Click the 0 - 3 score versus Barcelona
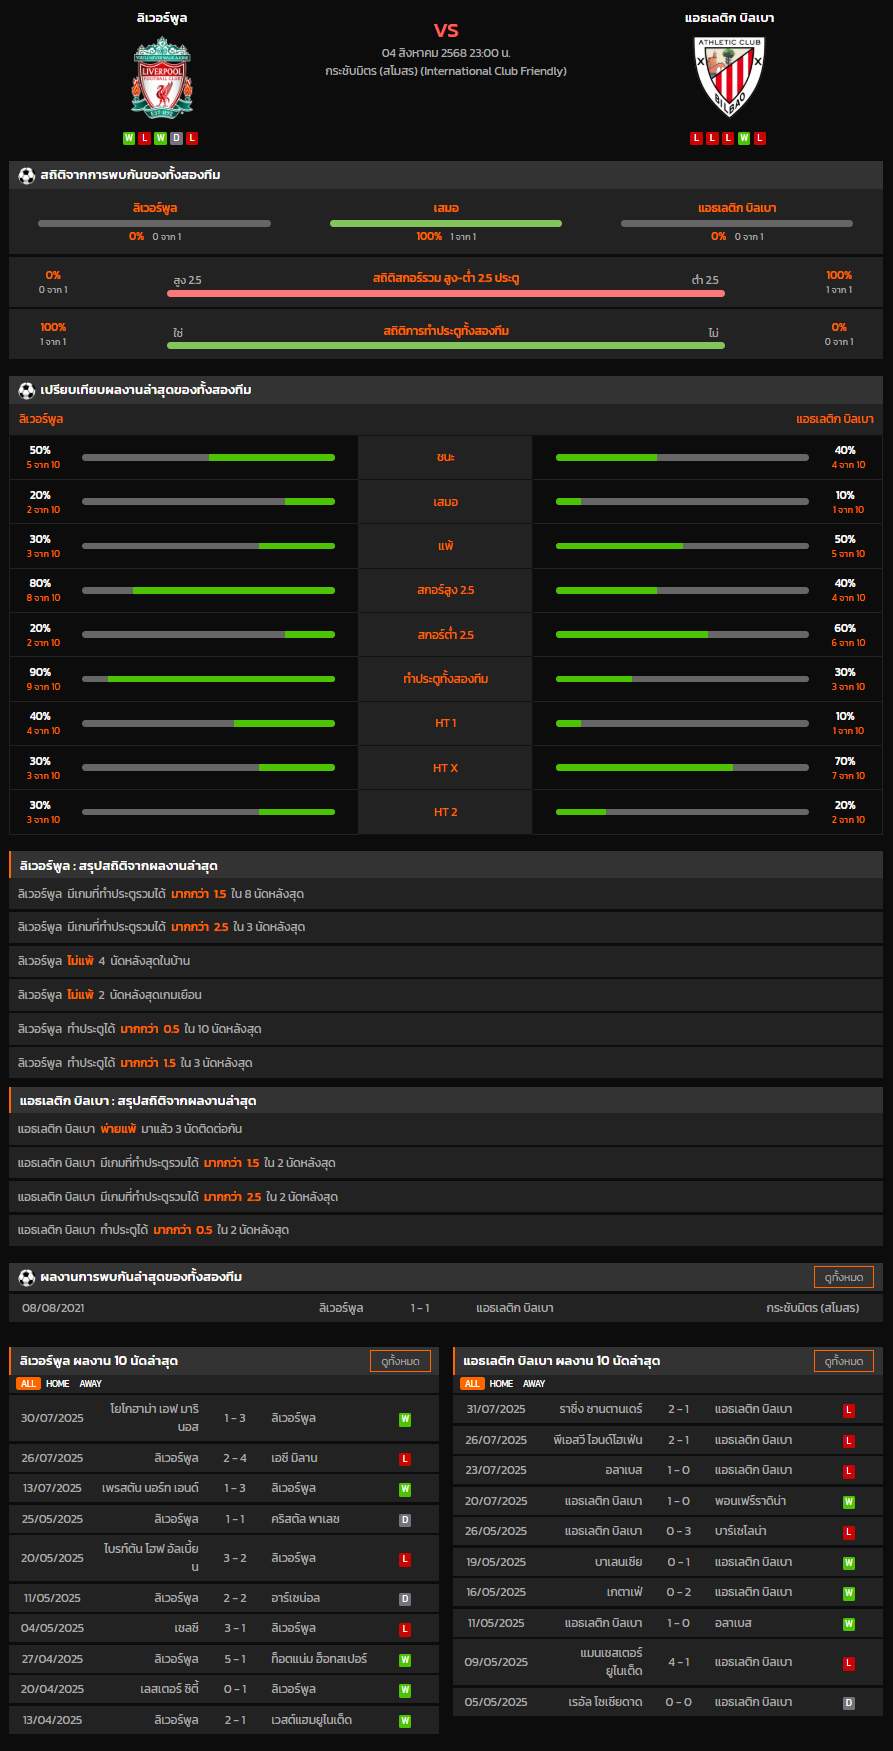This screenshot has height=1751, width=893. coord(678,1531)
